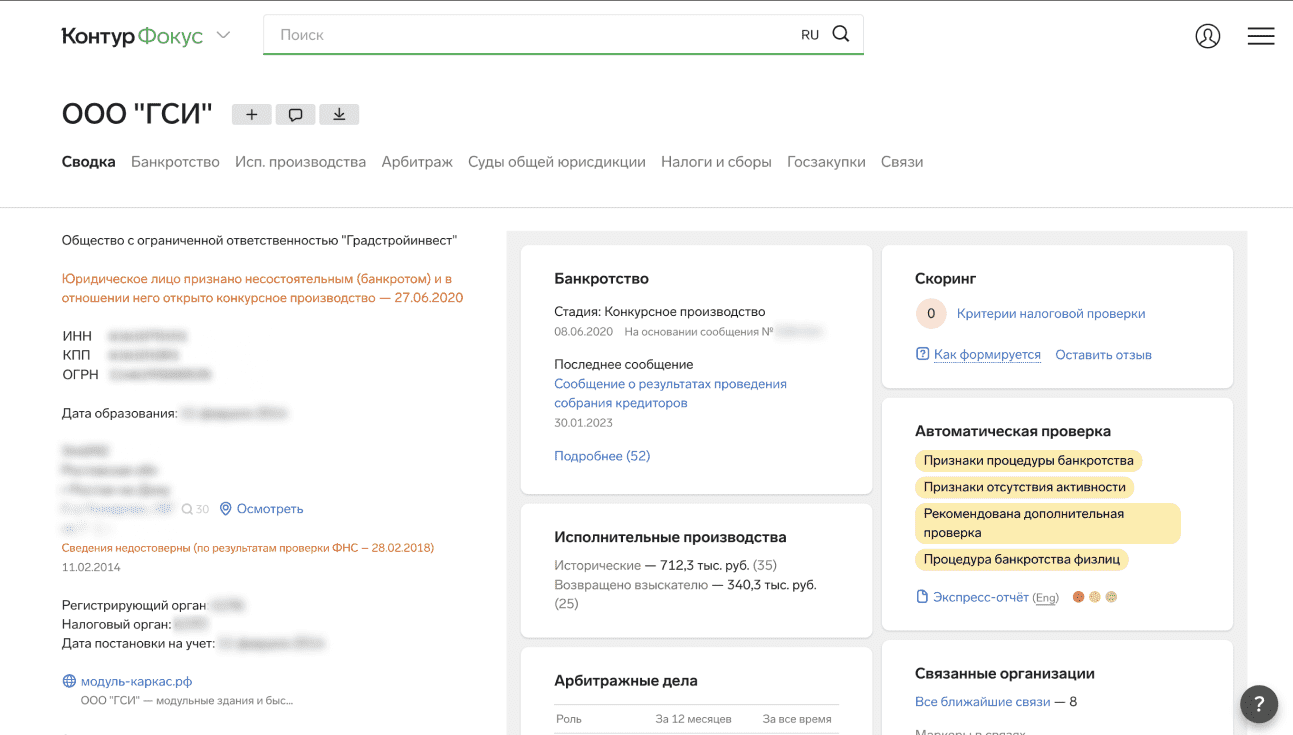
Task: Open the hamburger menu
Action: click(x=1261, y=36)
